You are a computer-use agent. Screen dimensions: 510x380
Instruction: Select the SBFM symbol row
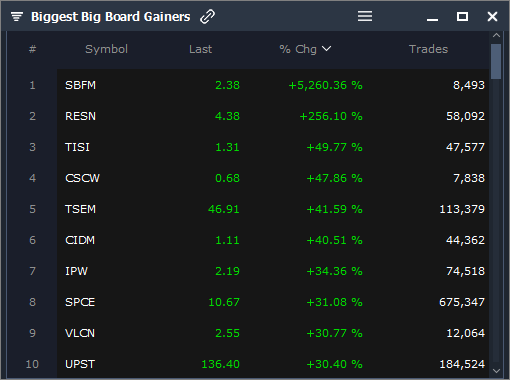[273, 85]
